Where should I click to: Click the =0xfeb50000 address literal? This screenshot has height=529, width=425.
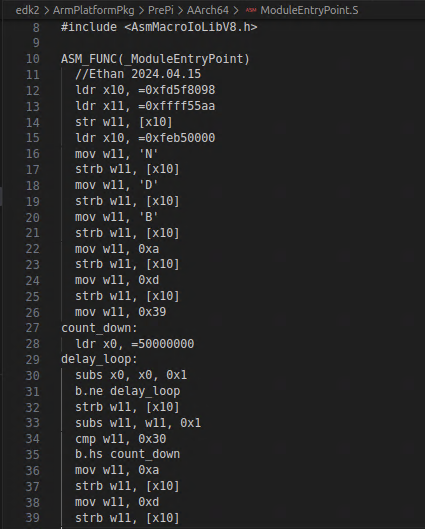pyautogui.click(x=176, y=138)
